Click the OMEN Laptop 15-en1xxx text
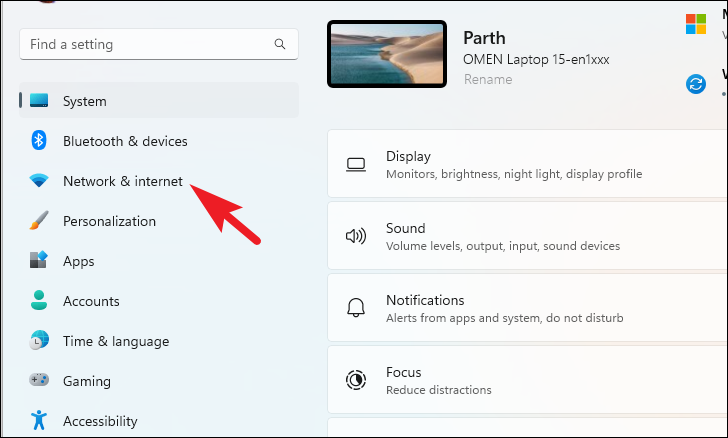The height and width of the screenshot is (438, 728). pos(536,59)
